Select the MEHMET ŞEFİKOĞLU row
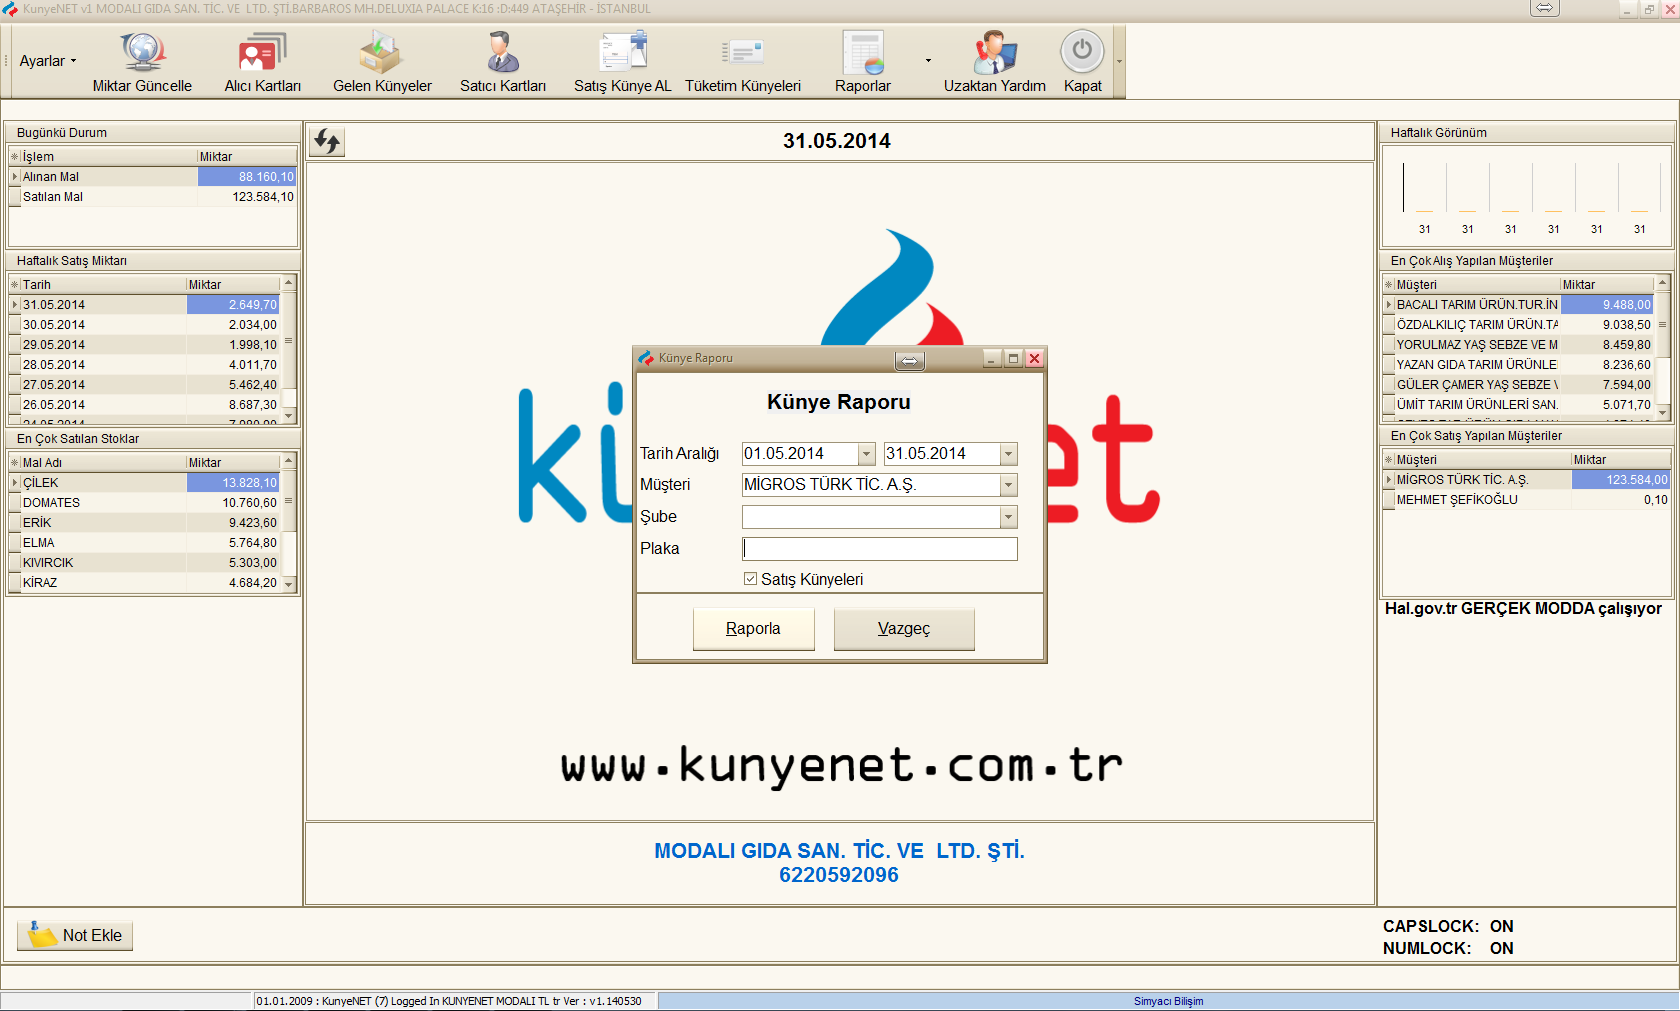Image resolution: width=1680 pixels, height=1011 pixels. pyautogui.click(x=1526, y=500)
